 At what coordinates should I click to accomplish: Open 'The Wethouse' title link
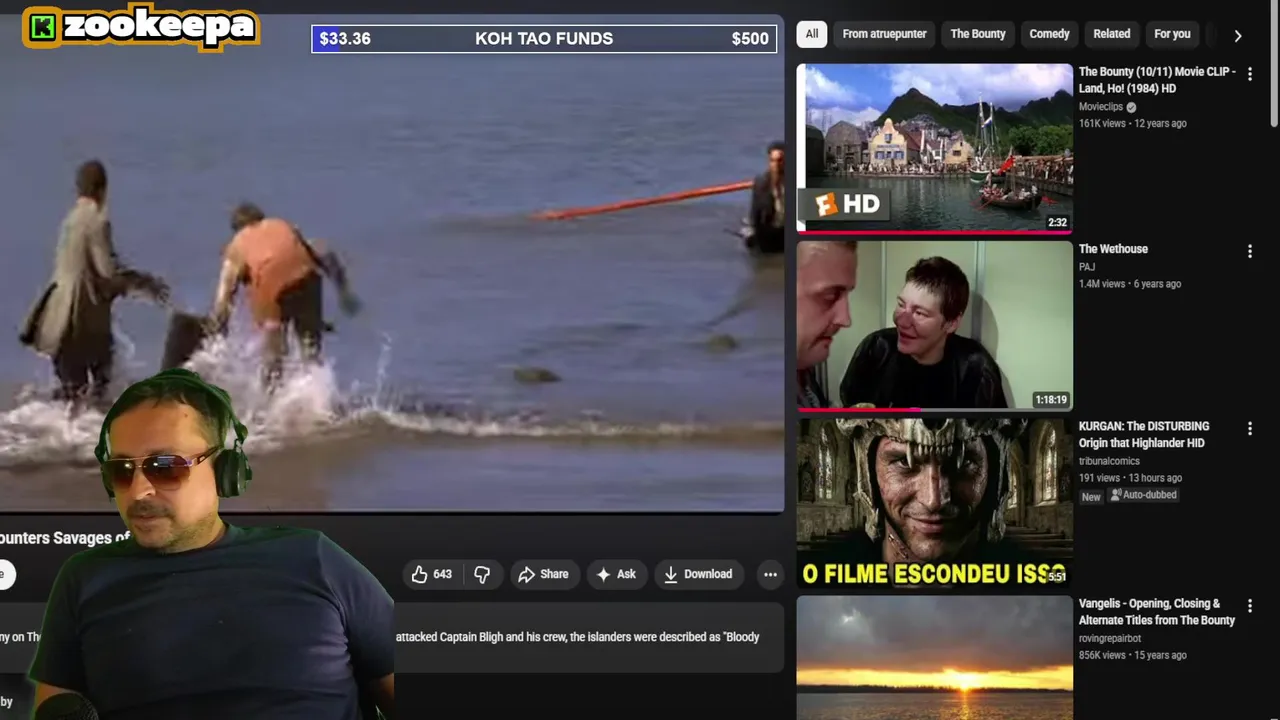(x=1113, y=249)
